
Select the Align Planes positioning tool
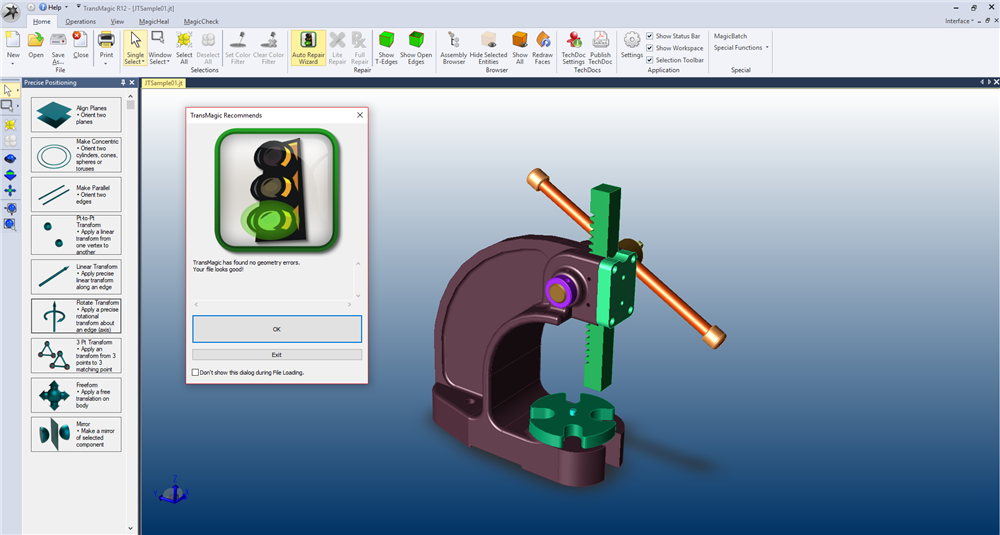(x=76, y=115)
